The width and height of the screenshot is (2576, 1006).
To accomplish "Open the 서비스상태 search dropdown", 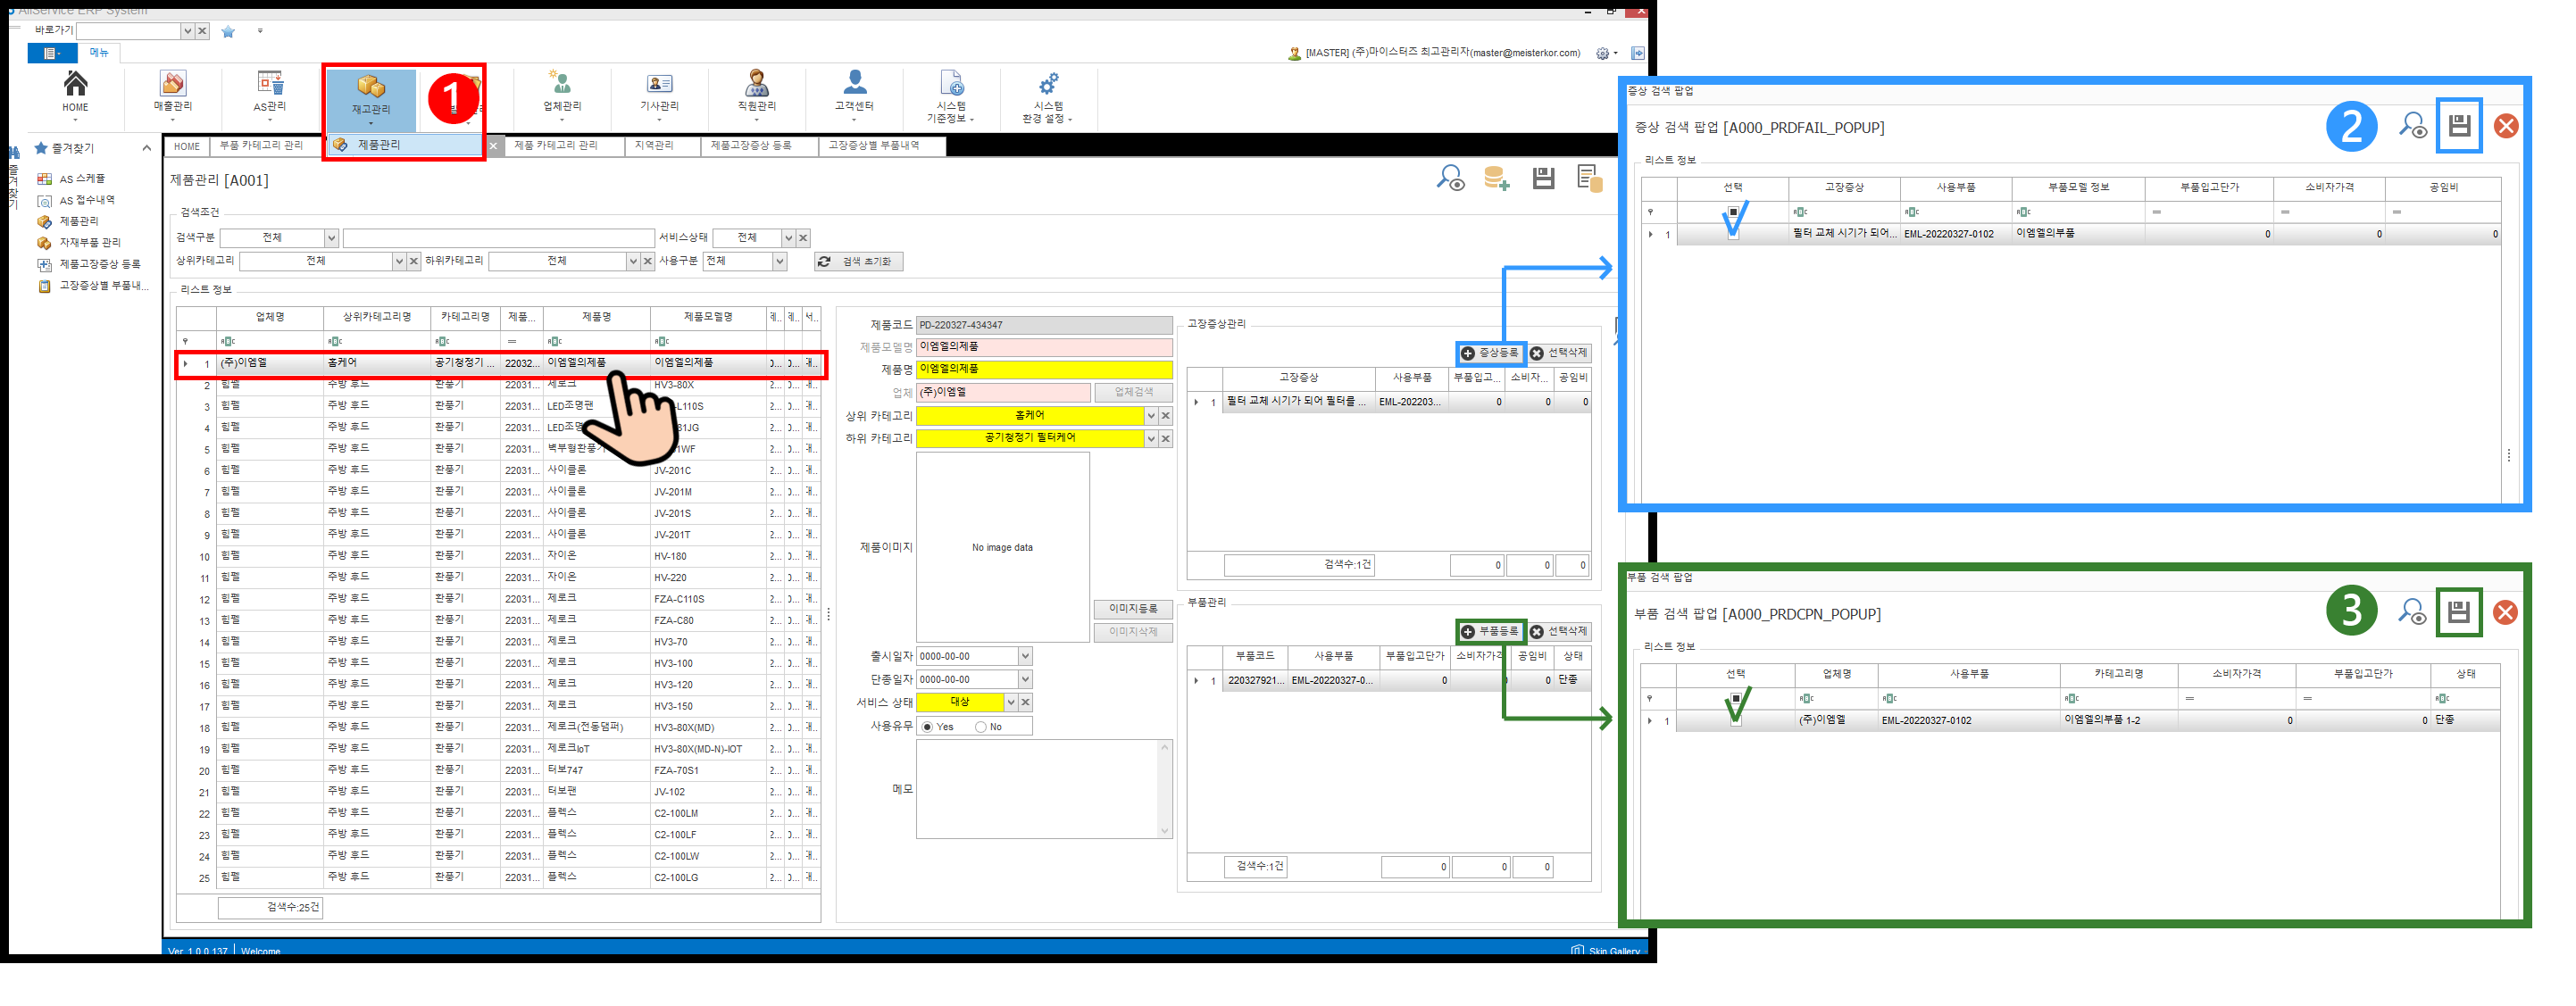I will 788,237.
